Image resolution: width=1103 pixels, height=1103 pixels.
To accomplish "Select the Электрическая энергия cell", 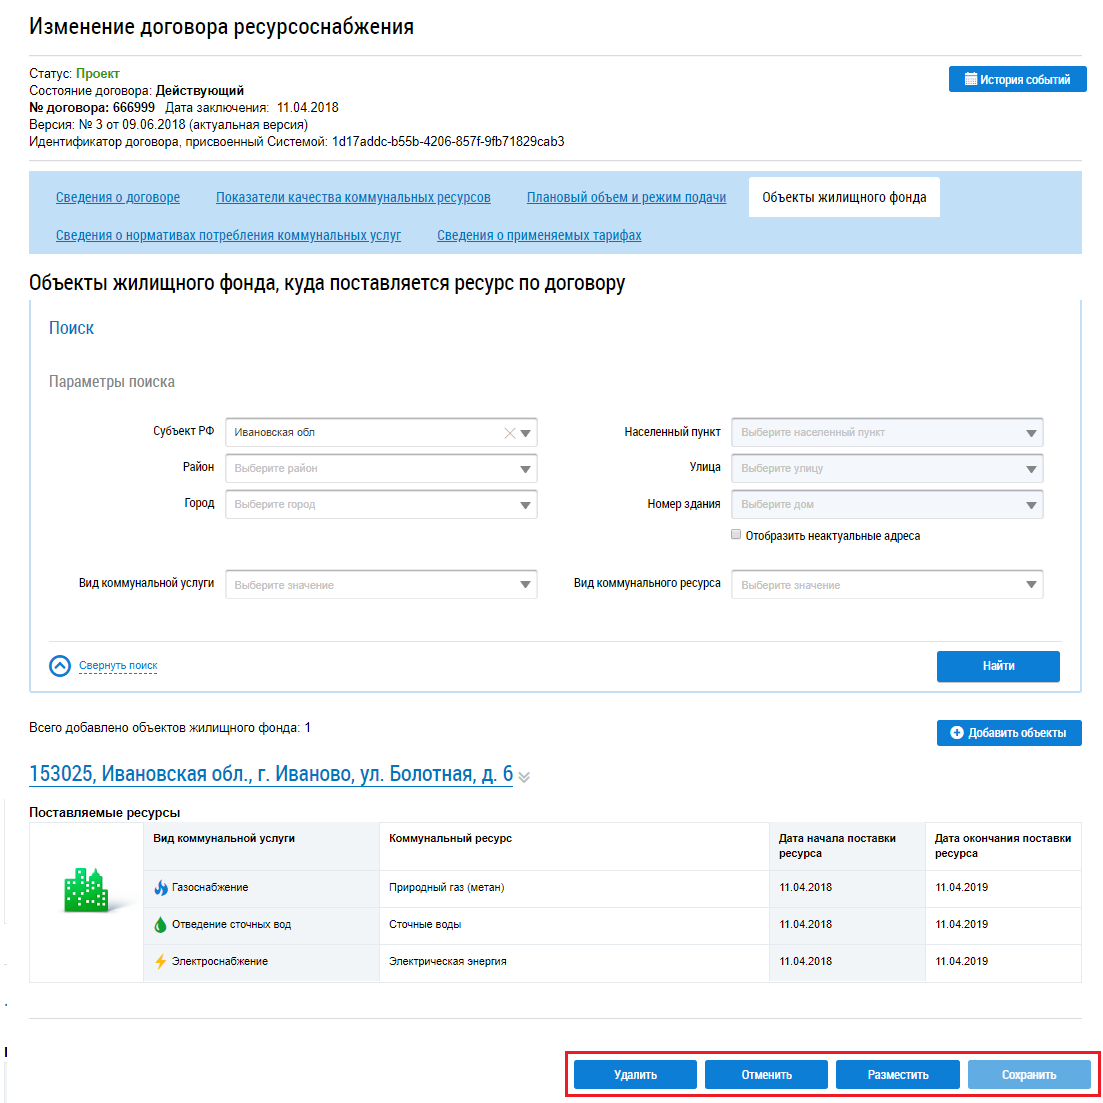I will (x=574, y=962).
